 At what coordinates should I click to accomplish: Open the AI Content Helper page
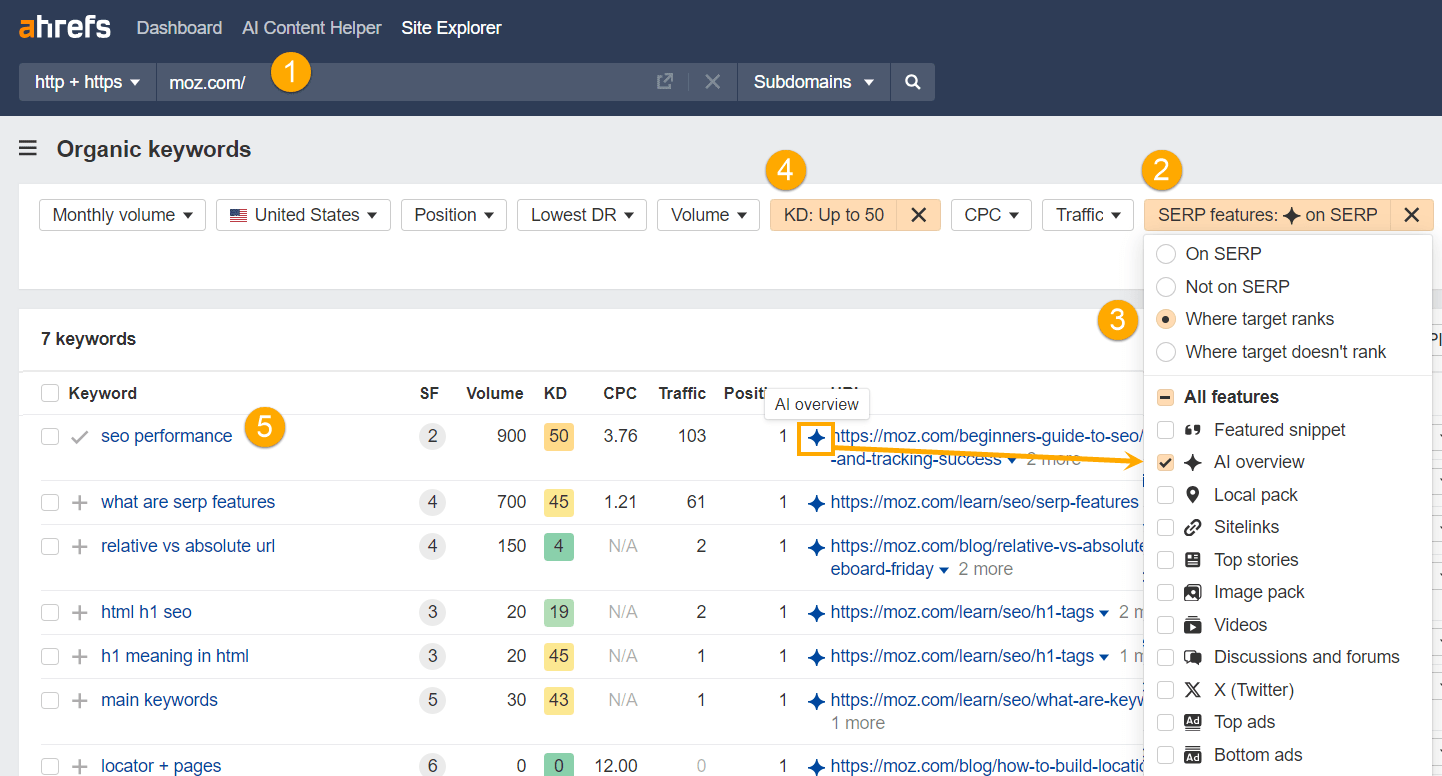tap(311, 27)
